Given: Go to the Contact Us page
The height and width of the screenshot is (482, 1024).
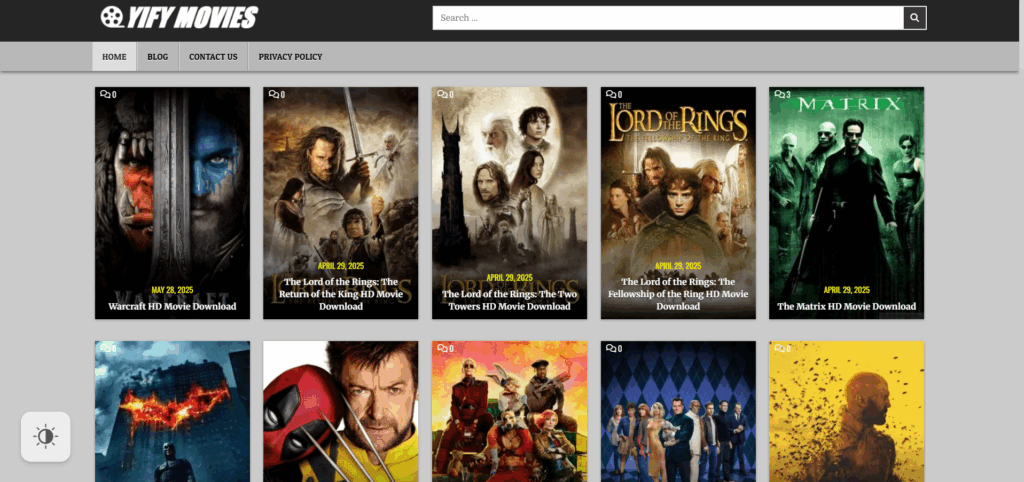Looking at the screenshot, I should tap(213, 57).
